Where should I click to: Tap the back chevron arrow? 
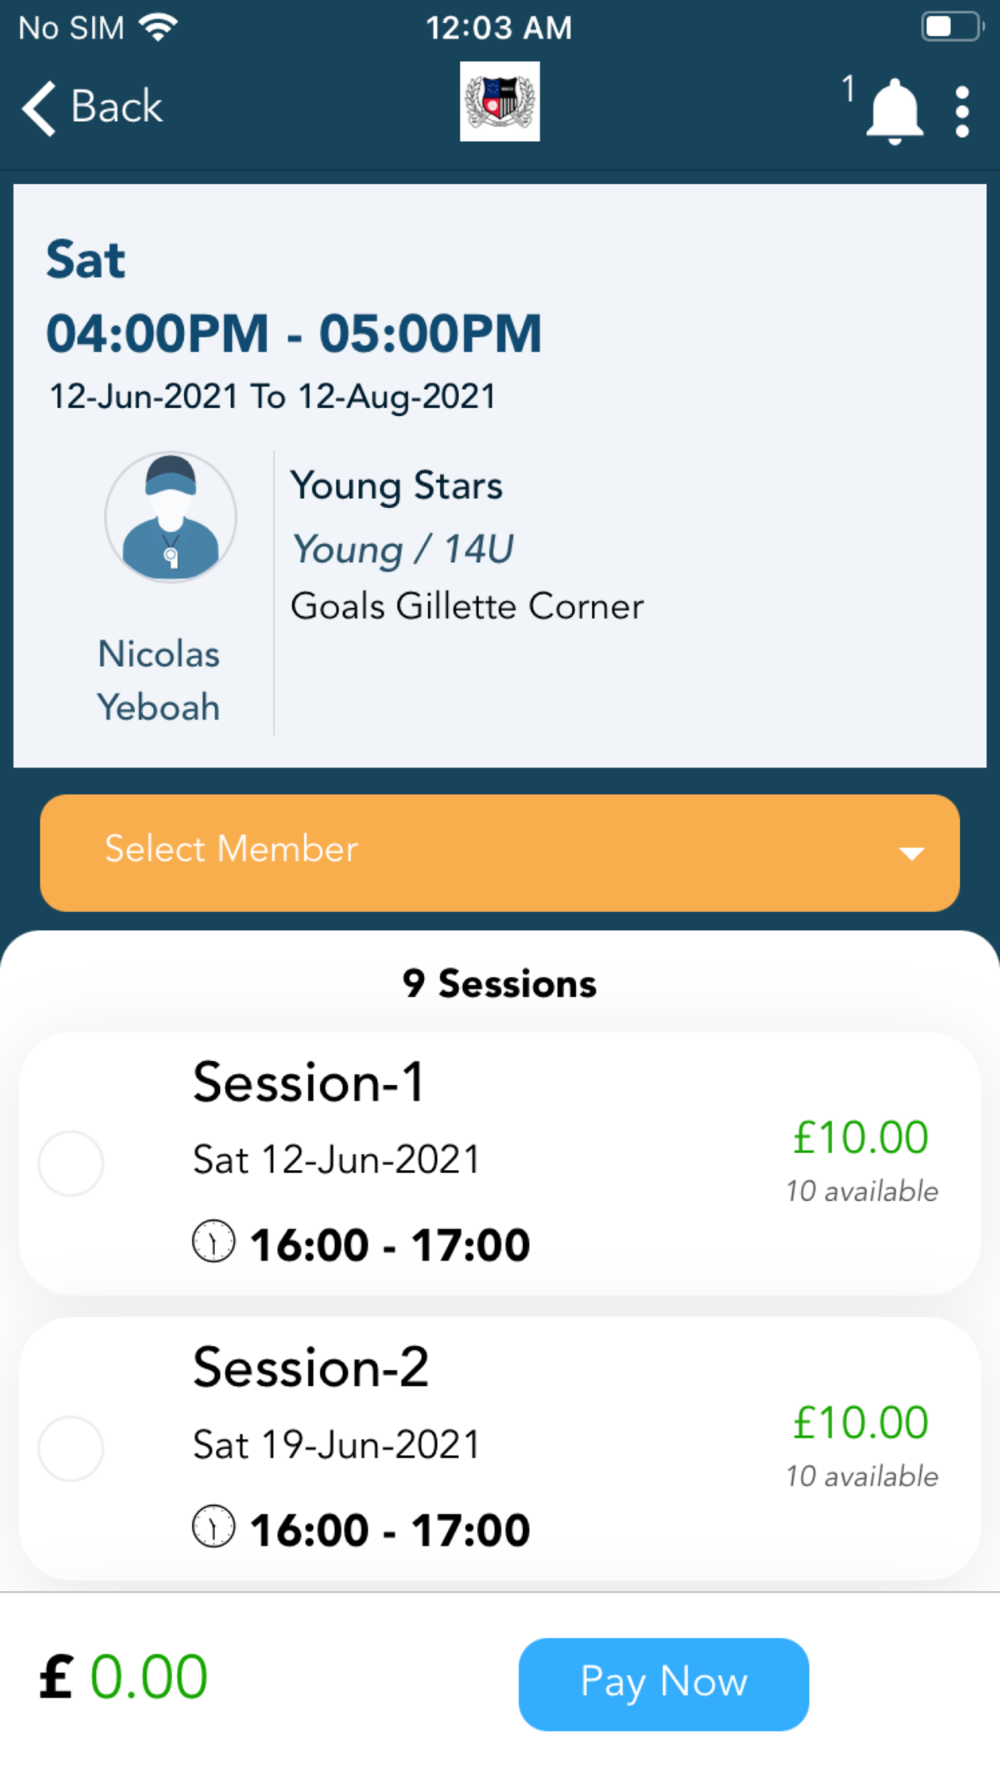(x=38, y=108)
